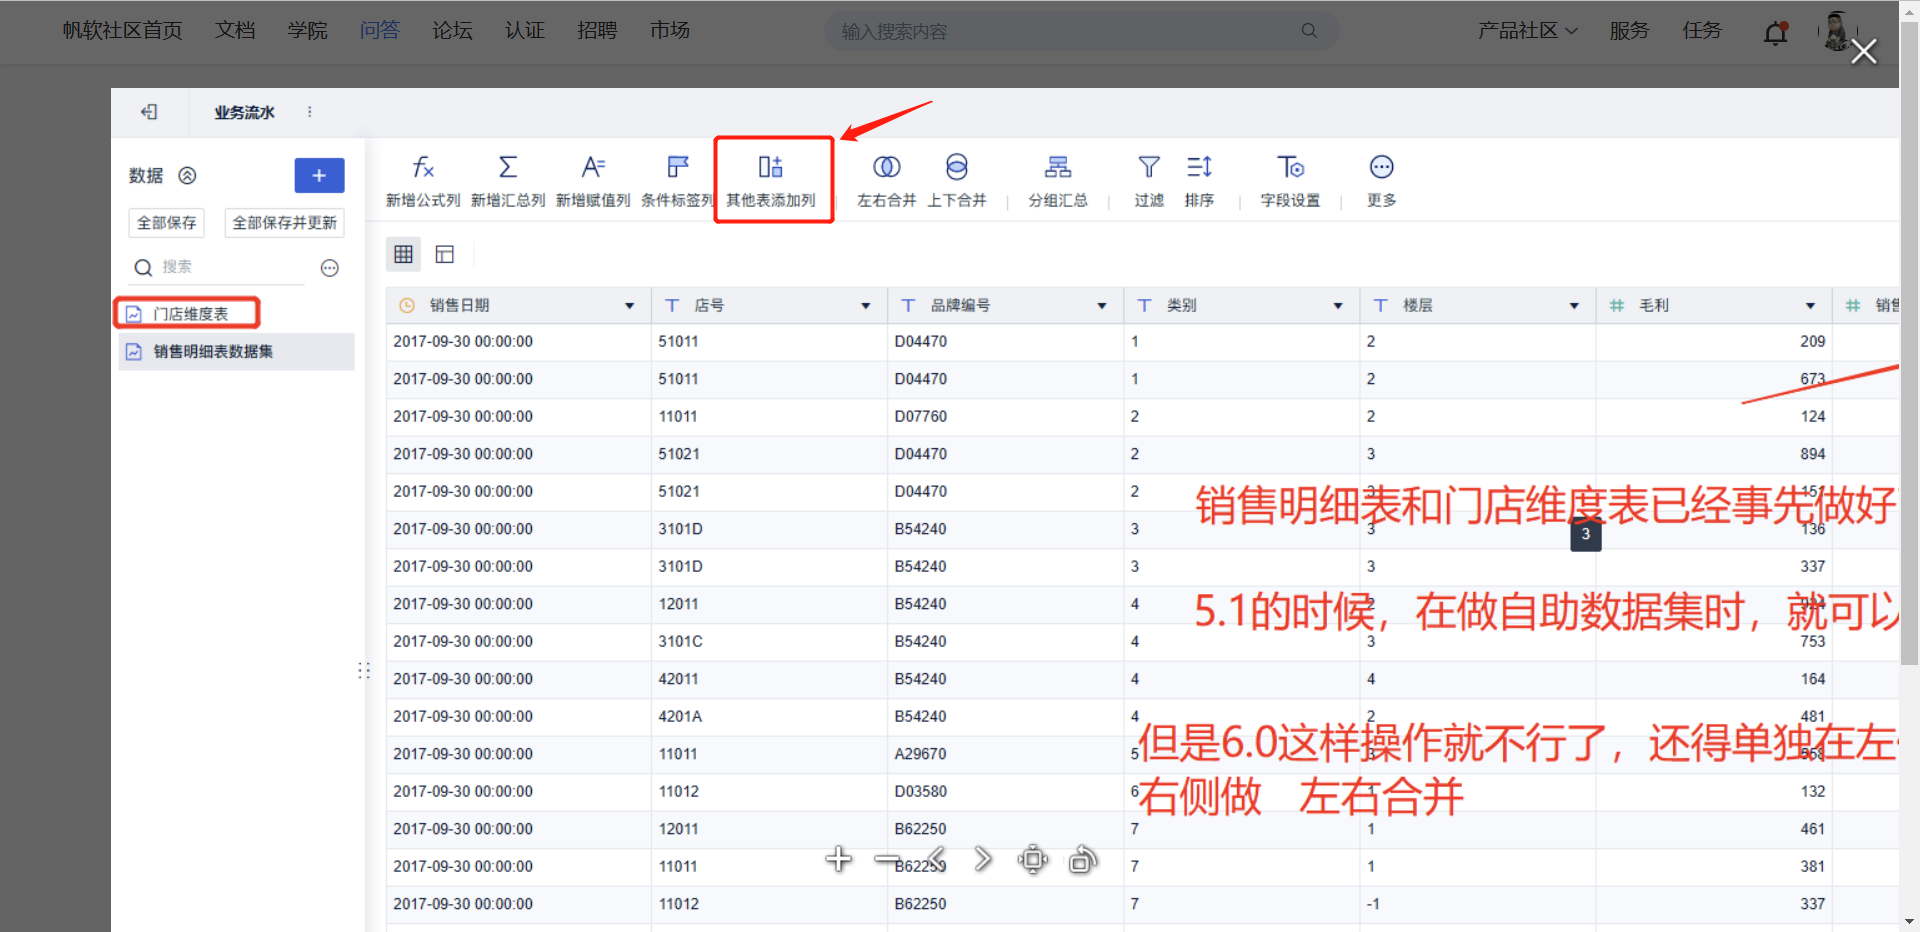Viewport: 1920px width, 932px height.
Task: Open 销售日期 column dropdown arrow
Action: tap(629, 306)
